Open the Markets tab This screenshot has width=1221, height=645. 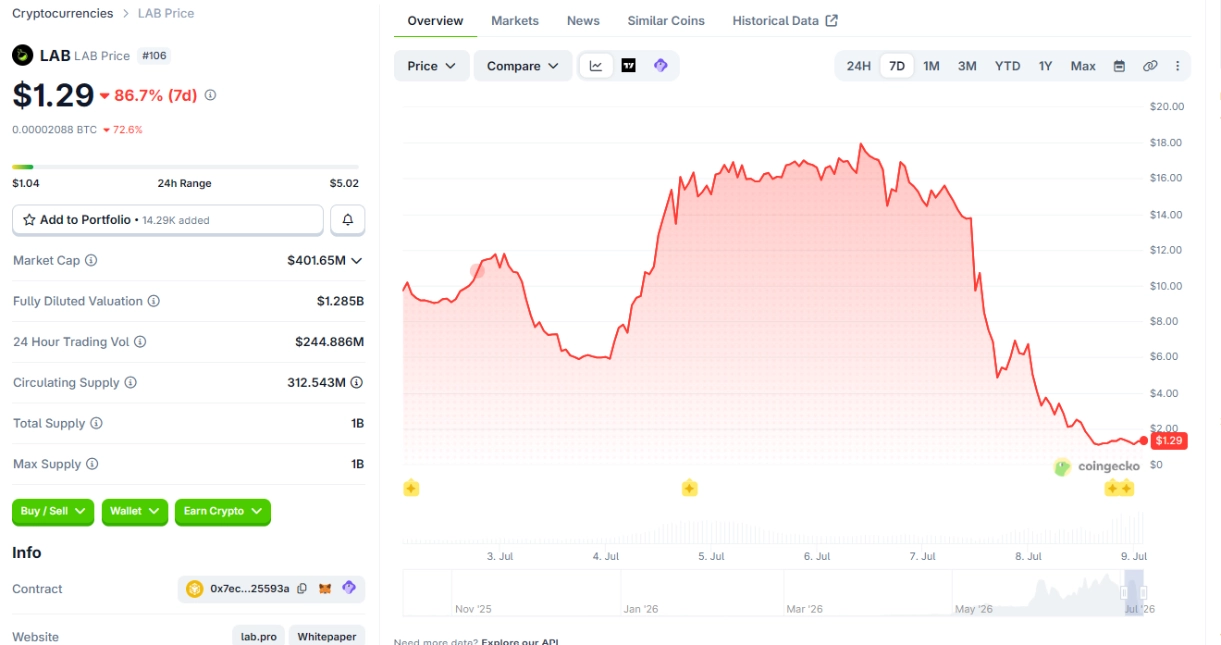pos(515,21)
